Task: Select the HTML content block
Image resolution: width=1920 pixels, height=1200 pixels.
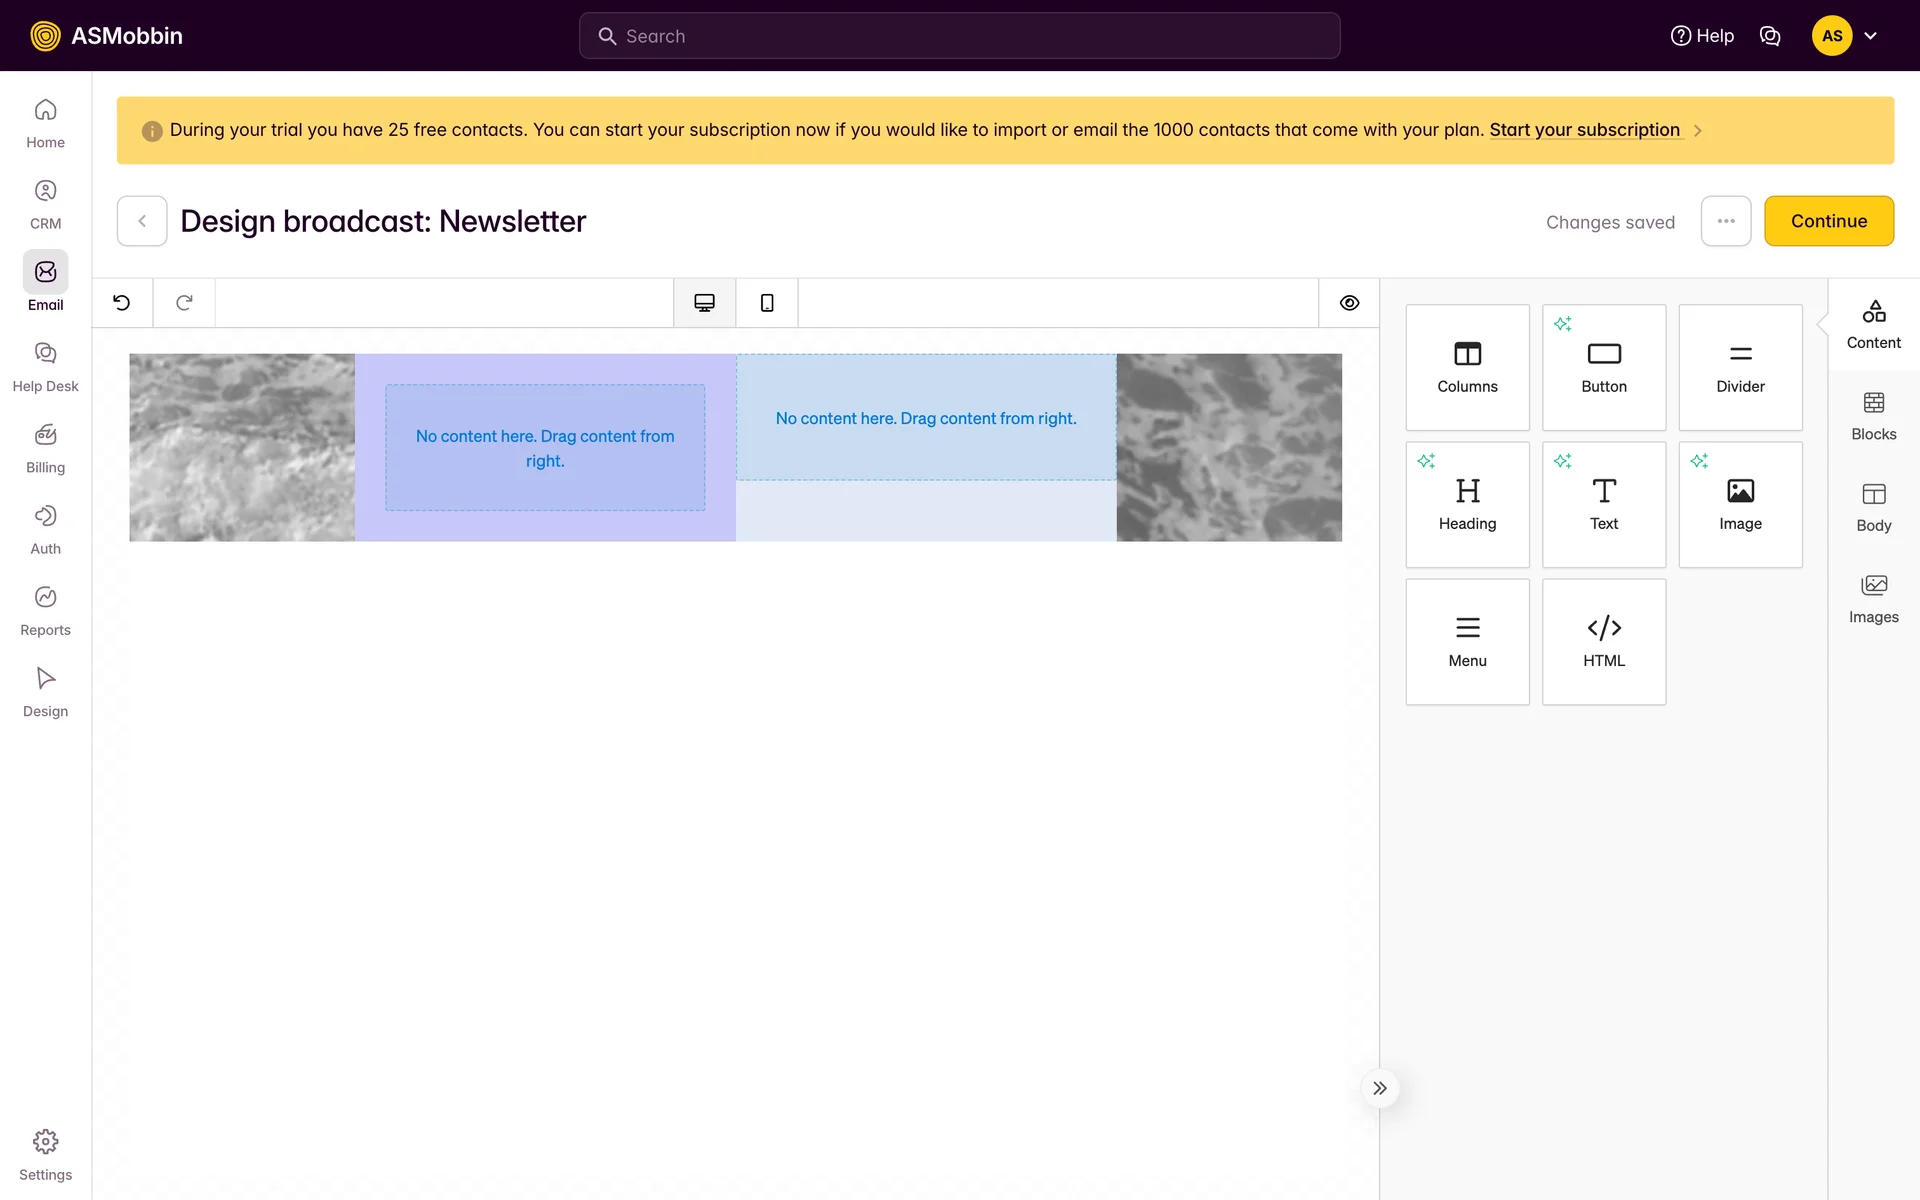Action: 1603,641
